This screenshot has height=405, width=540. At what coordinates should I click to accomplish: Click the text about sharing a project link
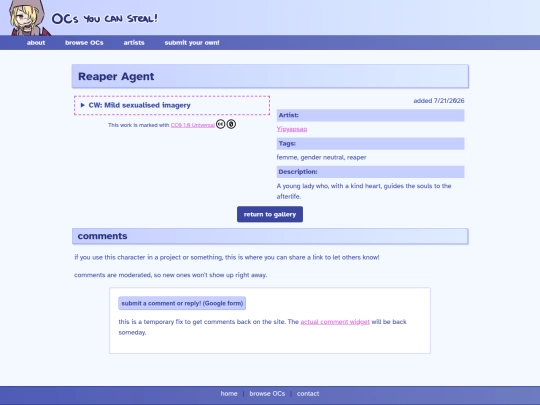pos(227,257)
